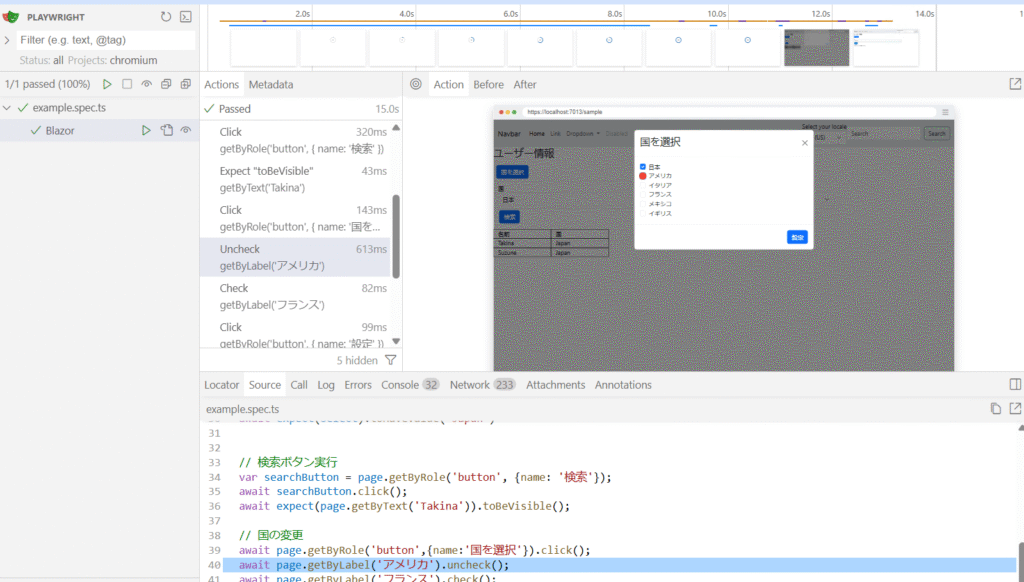1024x582 pixels.
Task: Toggle the output terminal icon
Action: click(185, 17)
